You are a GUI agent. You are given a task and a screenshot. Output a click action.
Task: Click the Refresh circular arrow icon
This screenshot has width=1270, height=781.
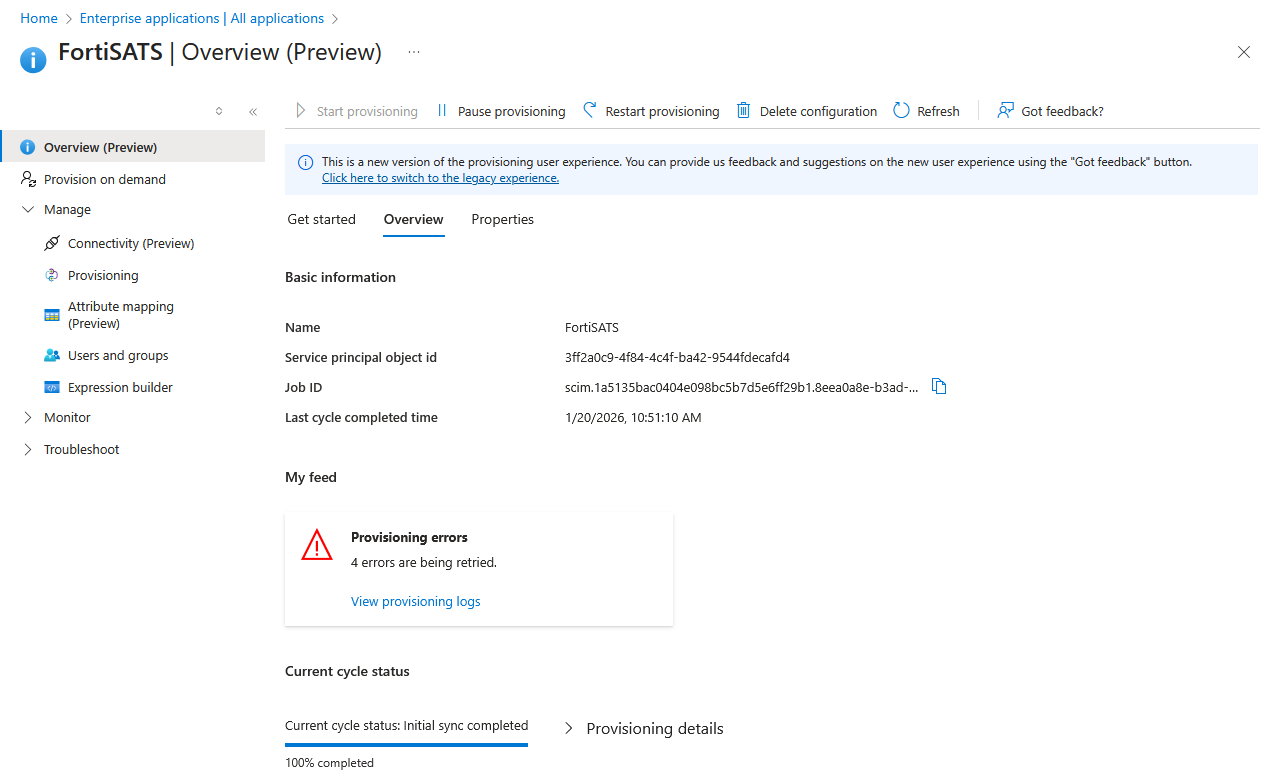click(901, 110)
